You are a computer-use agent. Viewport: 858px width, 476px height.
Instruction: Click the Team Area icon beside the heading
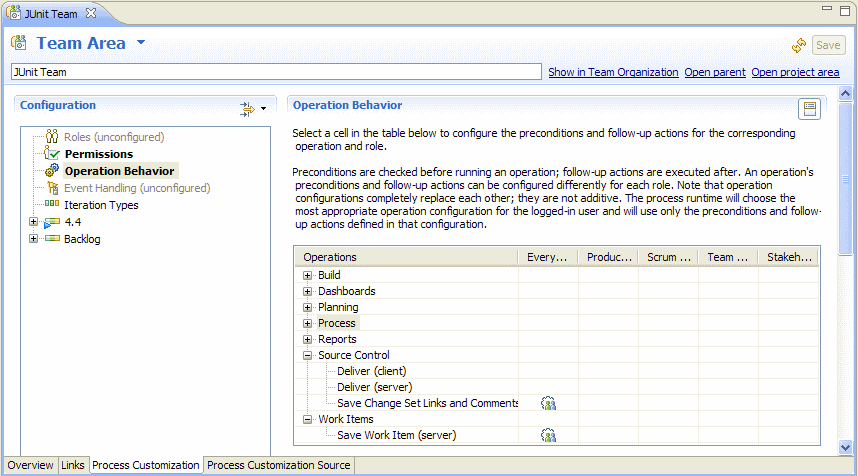(x=19, y=43)
